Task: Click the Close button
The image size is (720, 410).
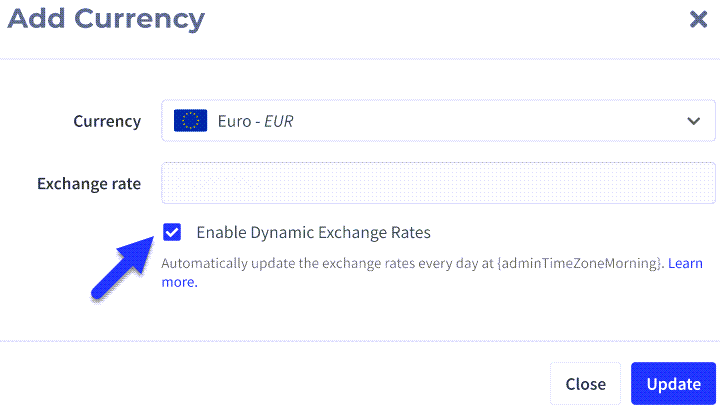Action: pyautogui.click(x=585, y=384)
